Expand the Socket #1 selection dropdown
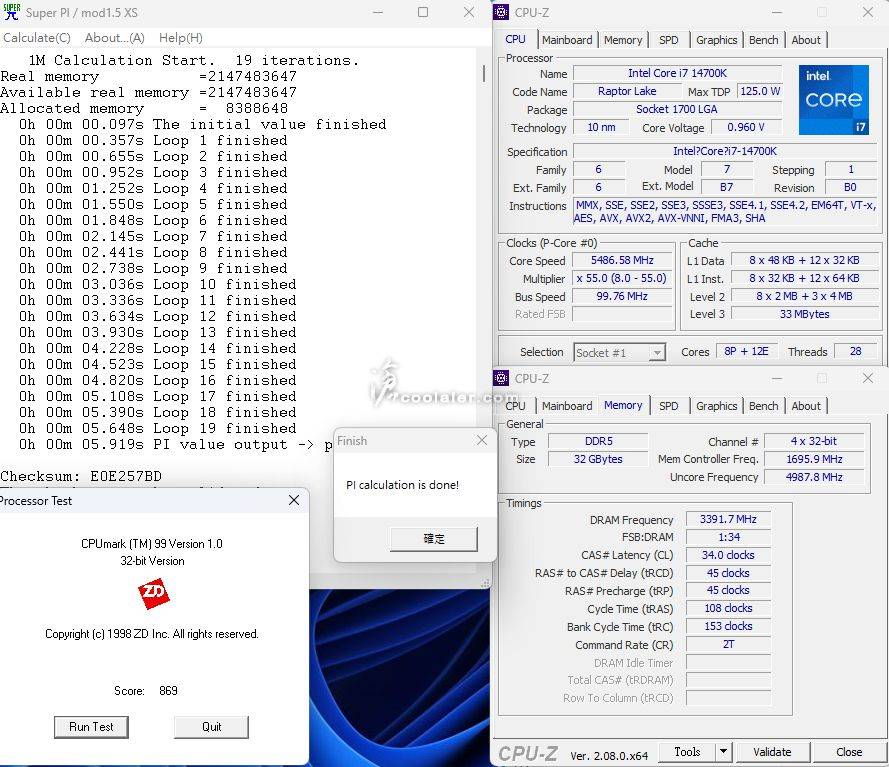 (656, 353)
